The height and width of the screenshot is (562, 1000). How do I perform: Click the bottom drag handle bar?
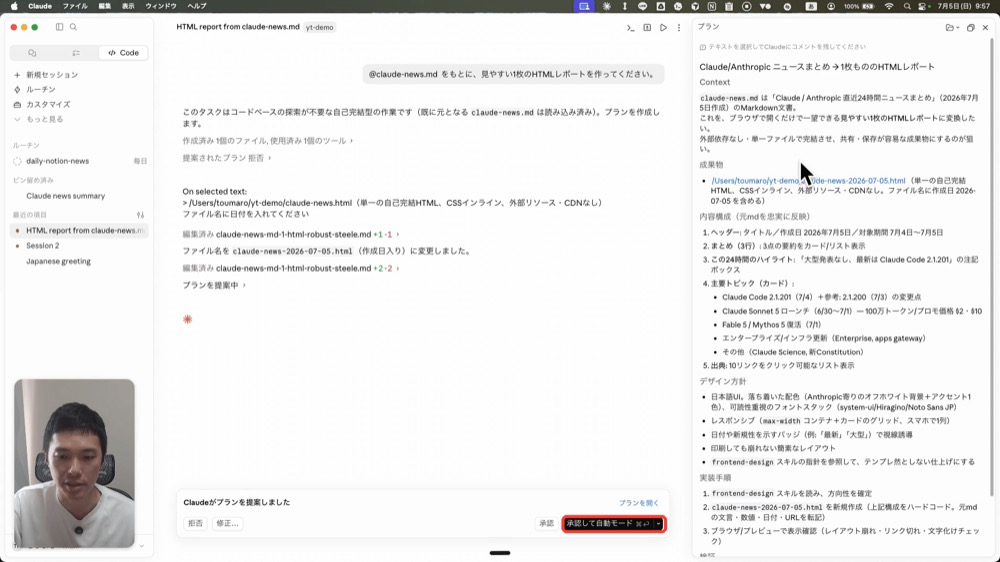500,553
